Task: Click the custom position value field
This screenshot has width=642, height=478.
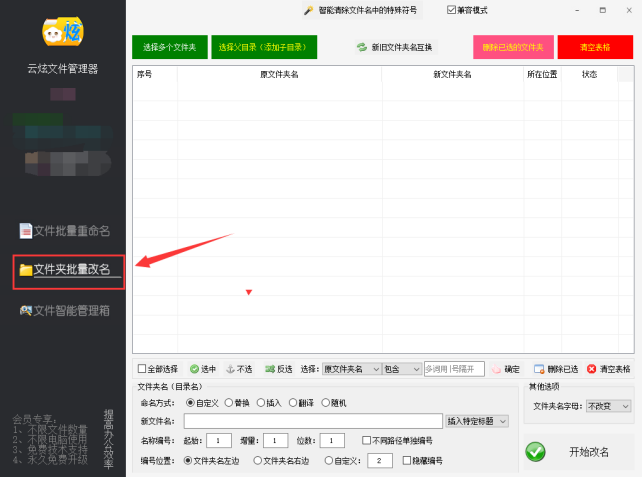Action: click(380, 461)
